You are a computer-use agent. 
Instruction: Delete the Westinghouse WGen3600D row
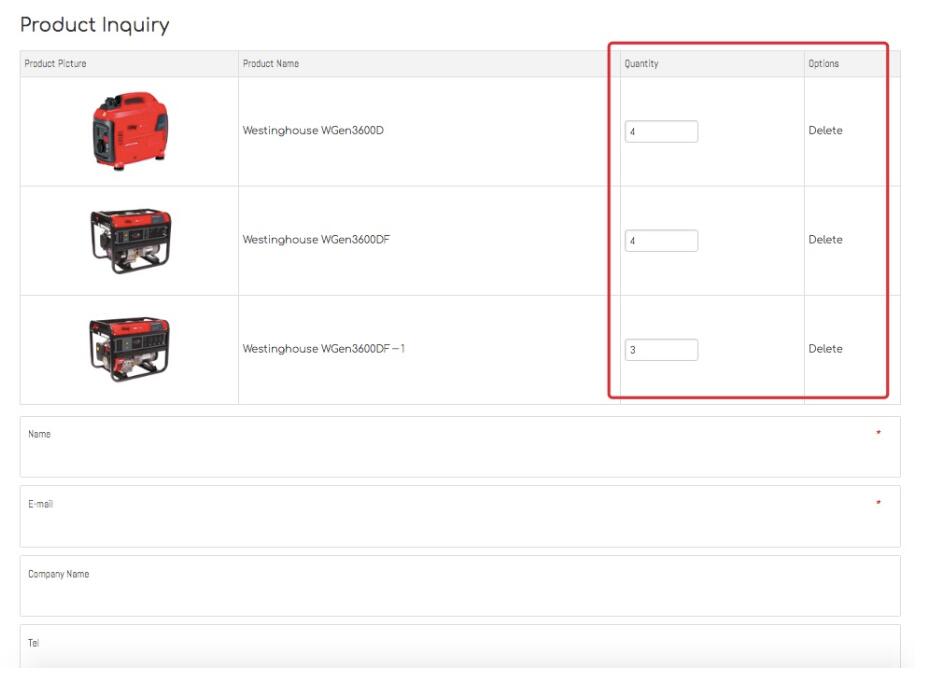(825, 131)
